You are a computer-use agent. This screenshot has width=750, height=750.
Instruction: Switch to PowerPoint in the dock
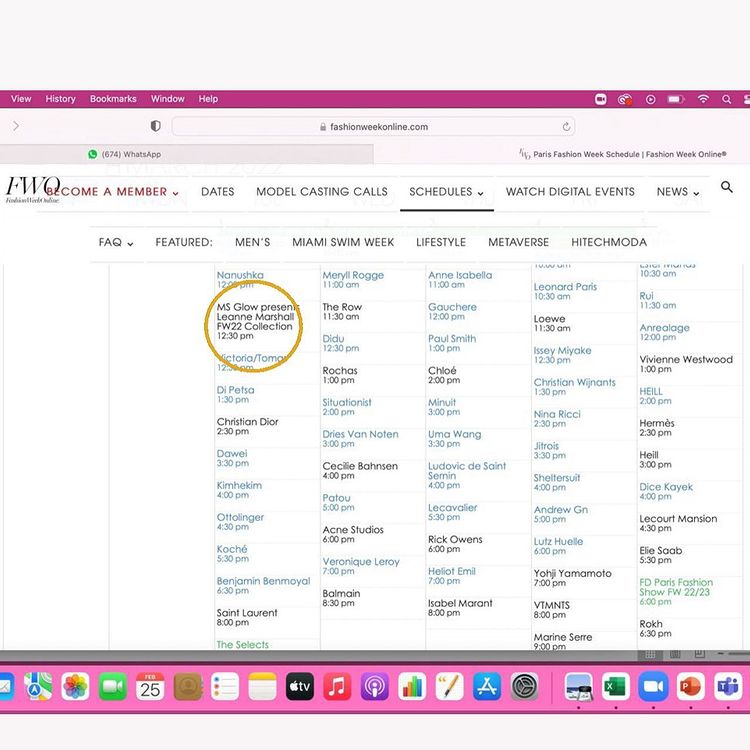pos(691,686)
